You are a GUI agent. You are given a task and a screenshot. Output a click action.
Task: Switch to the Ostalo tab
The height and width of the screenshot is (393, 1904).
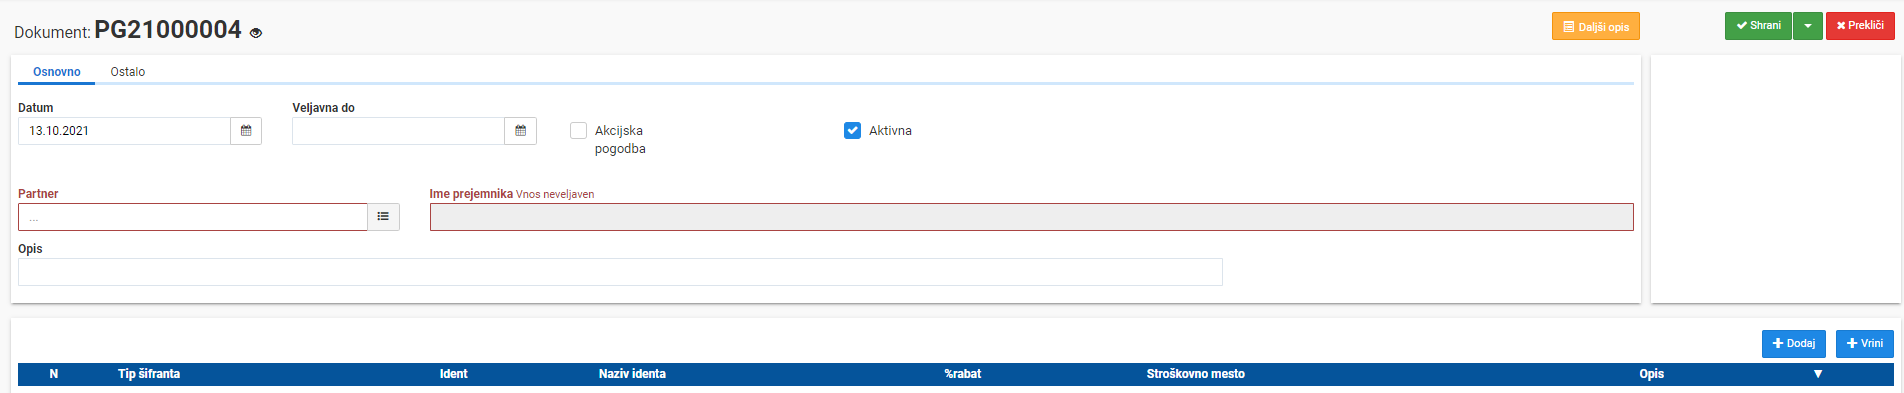click(128, 72)
